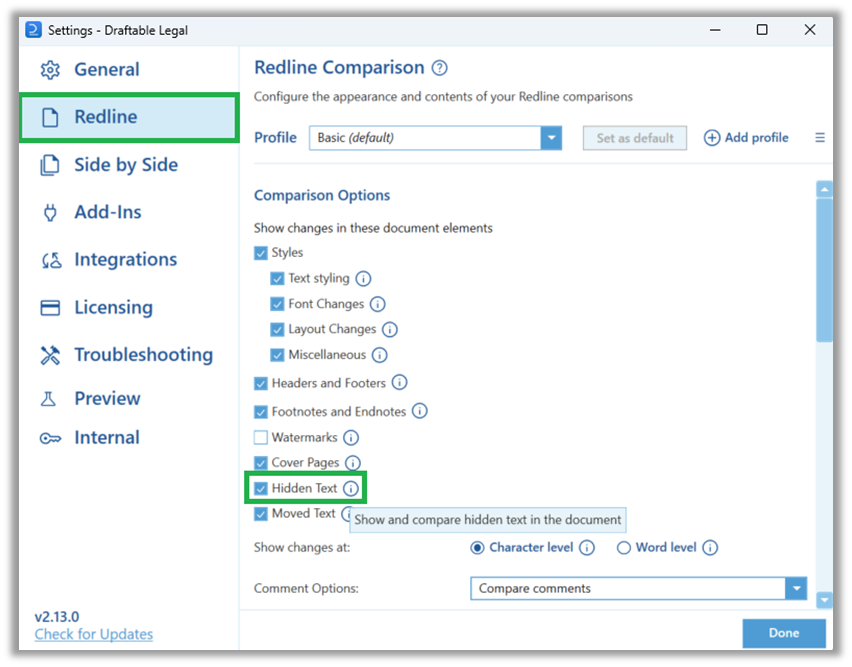Open the profile hamburger menu icon

(x=820, y=138)
